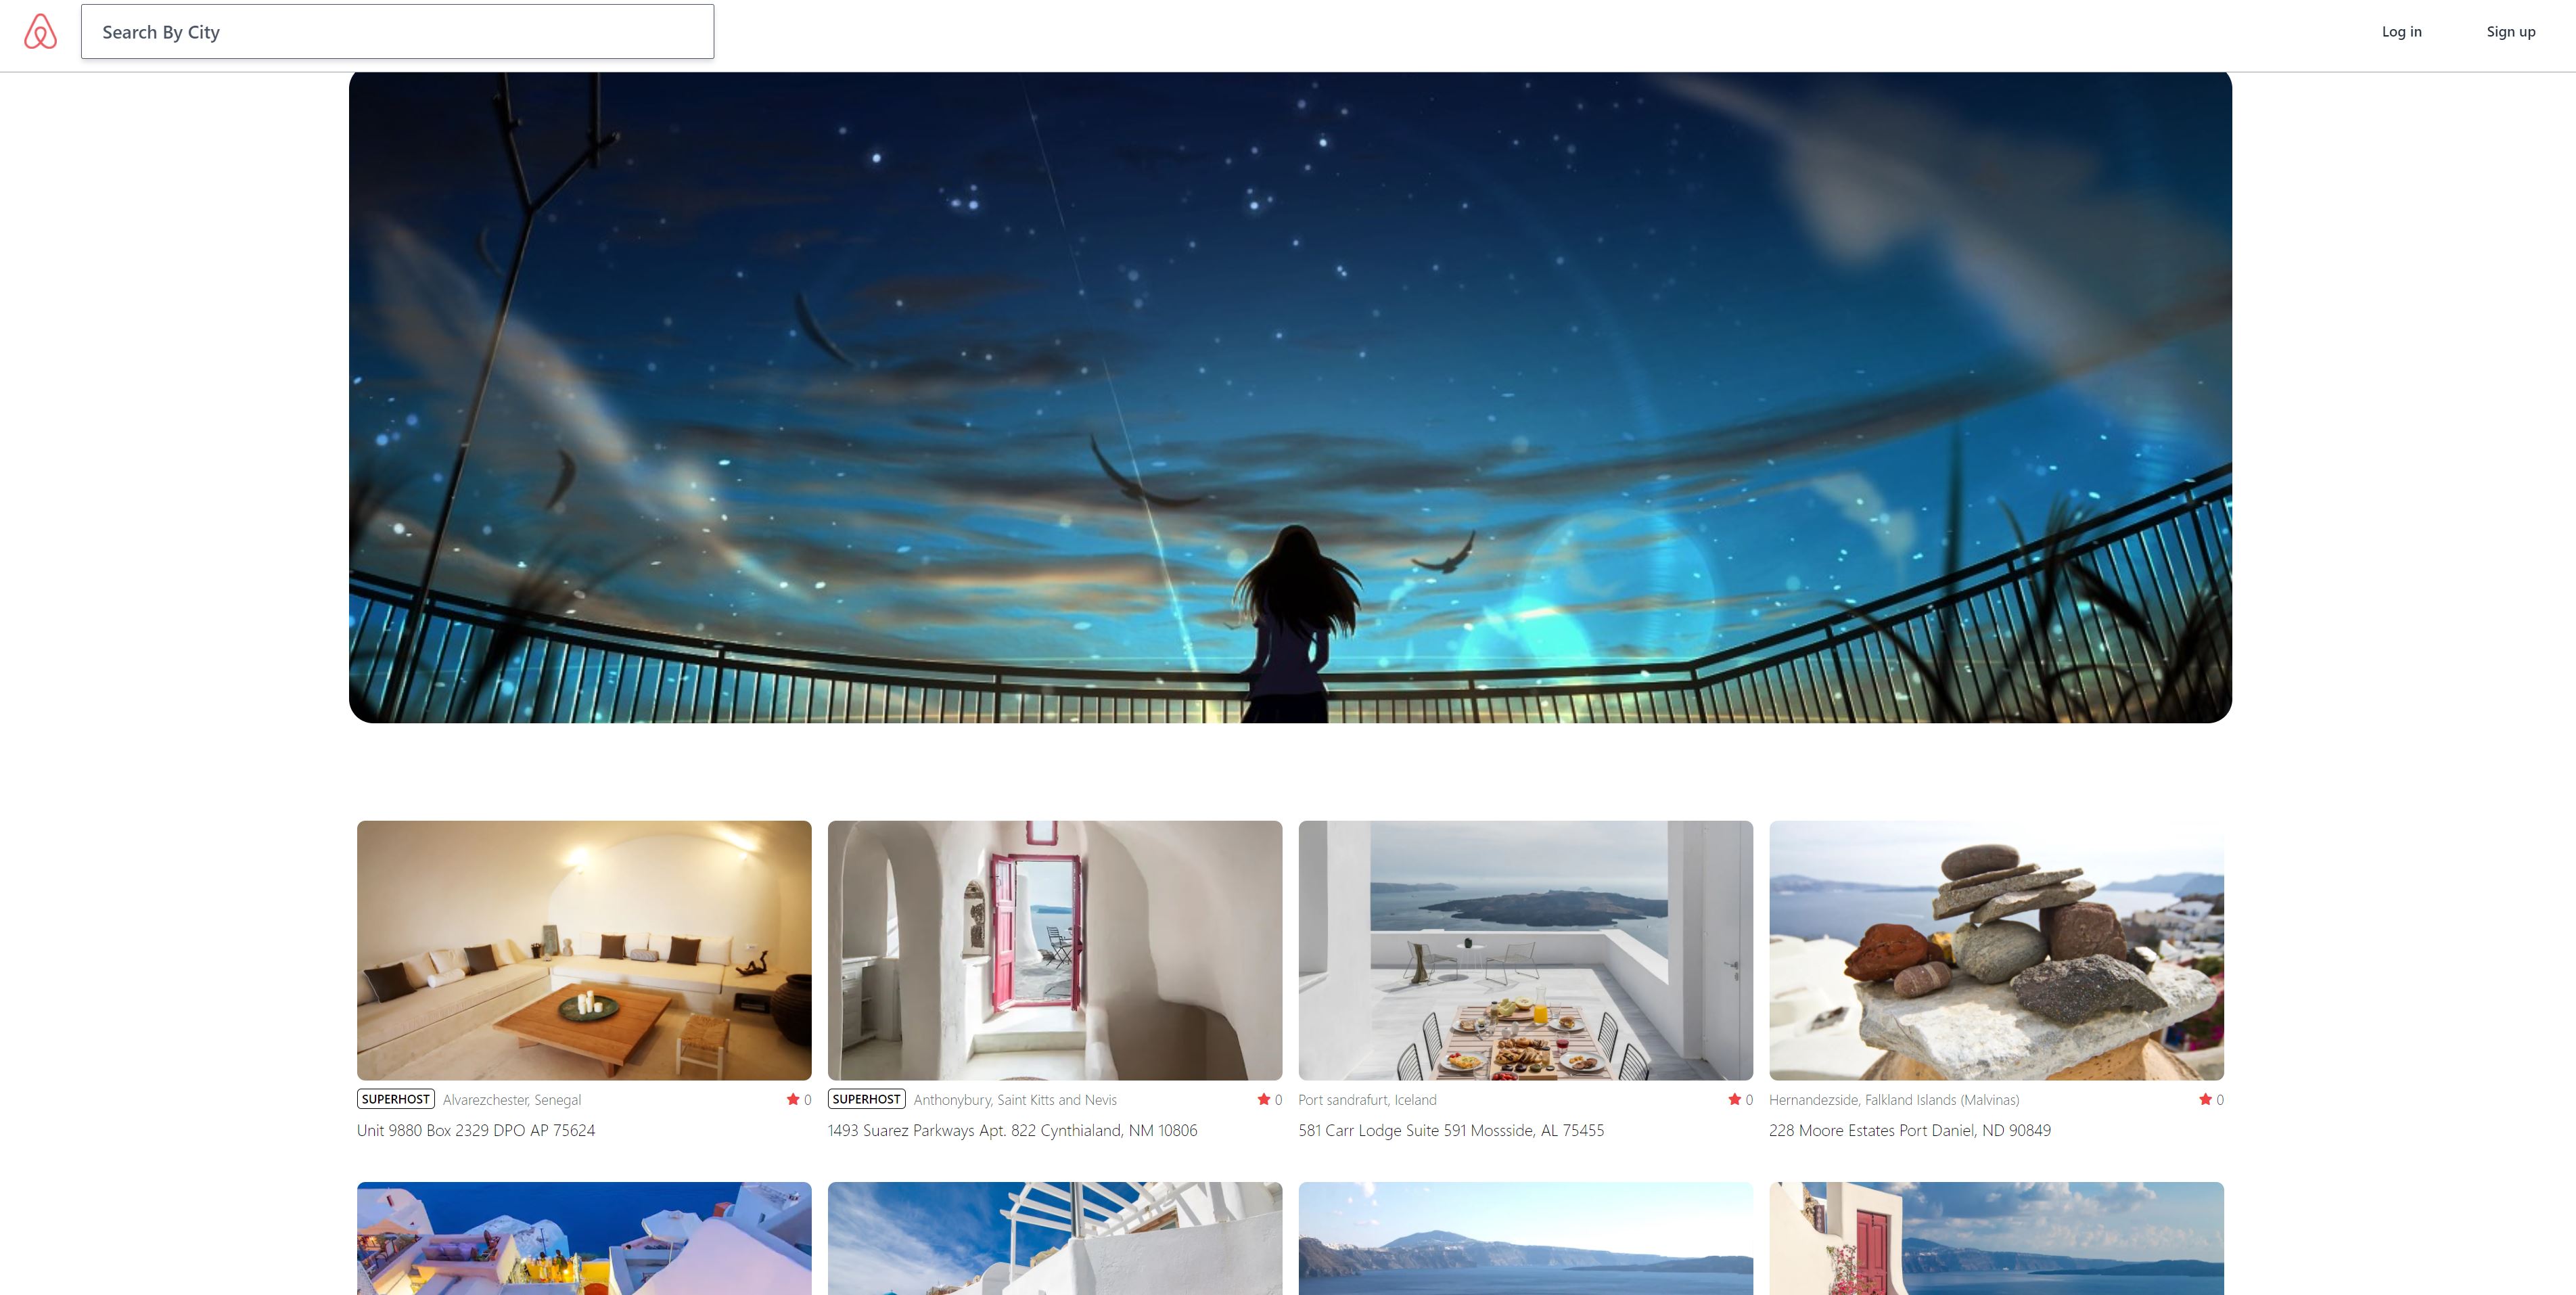Open the red door sea view thumbnail
Screen dimensions: 2576x1295
pos(1995,1240)
